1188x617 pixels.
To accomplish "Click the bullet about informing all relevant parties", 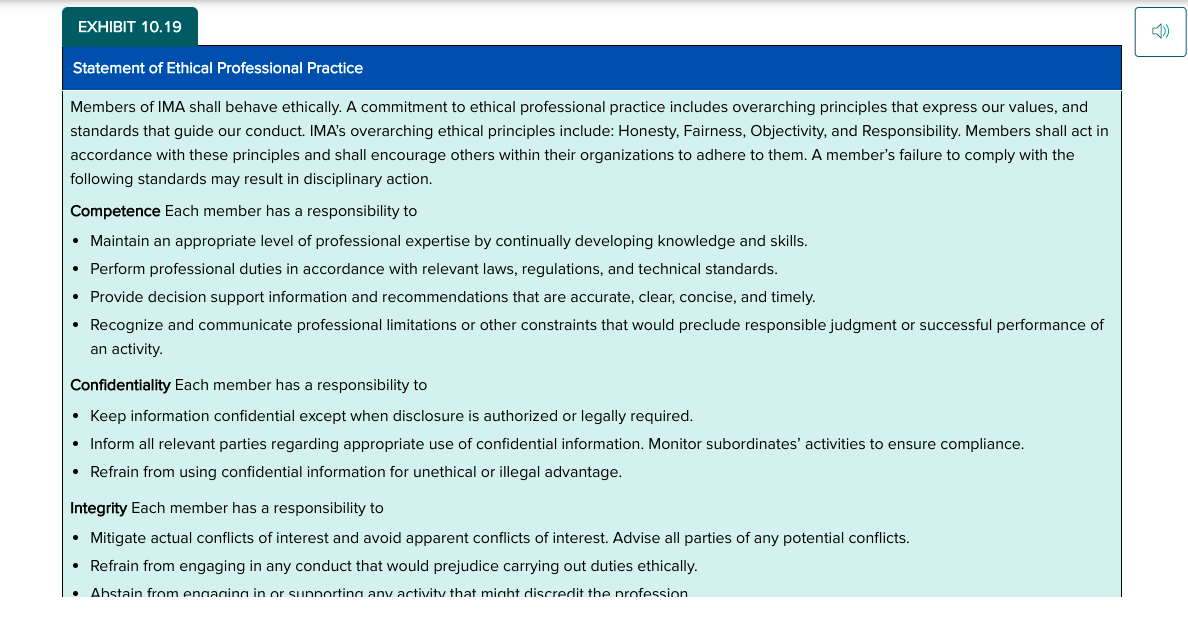I will coord(557,444).
